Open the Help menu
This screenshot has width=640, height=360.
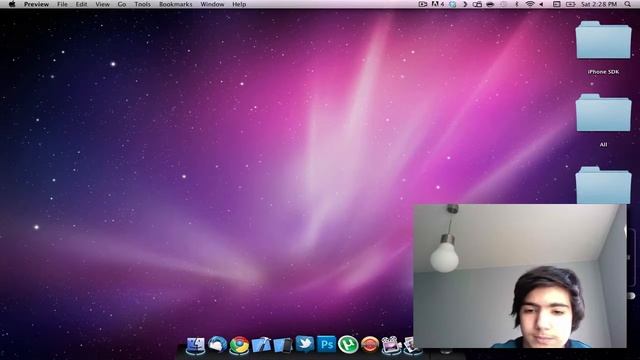tap(239, 4)
